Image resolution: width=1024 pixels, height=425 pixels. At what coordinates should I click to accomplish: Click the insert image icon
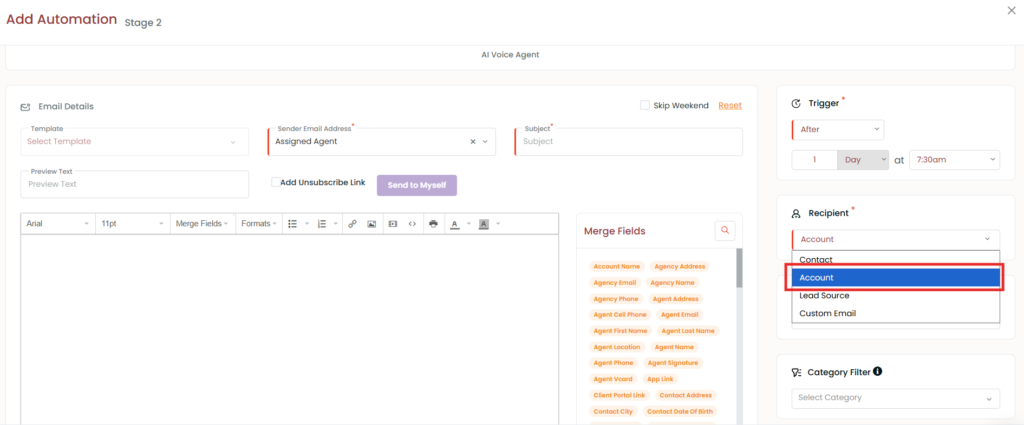[x=372, y=223]
